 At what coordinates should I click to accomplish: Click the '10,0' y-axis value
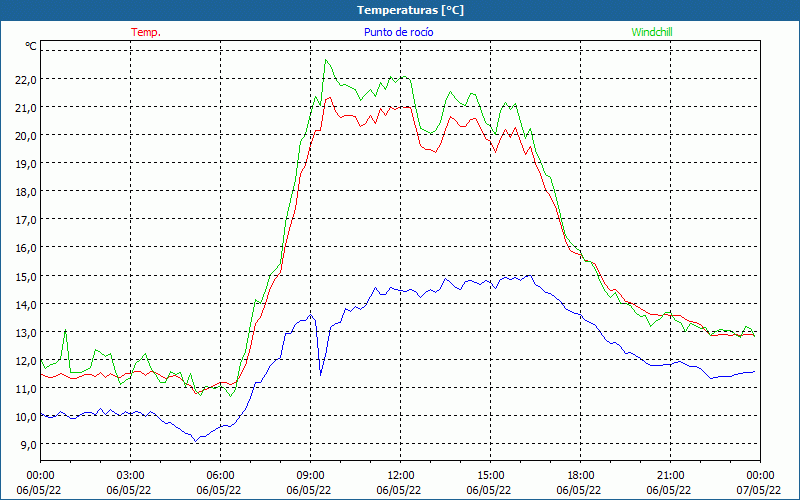[x=27, y=416]
